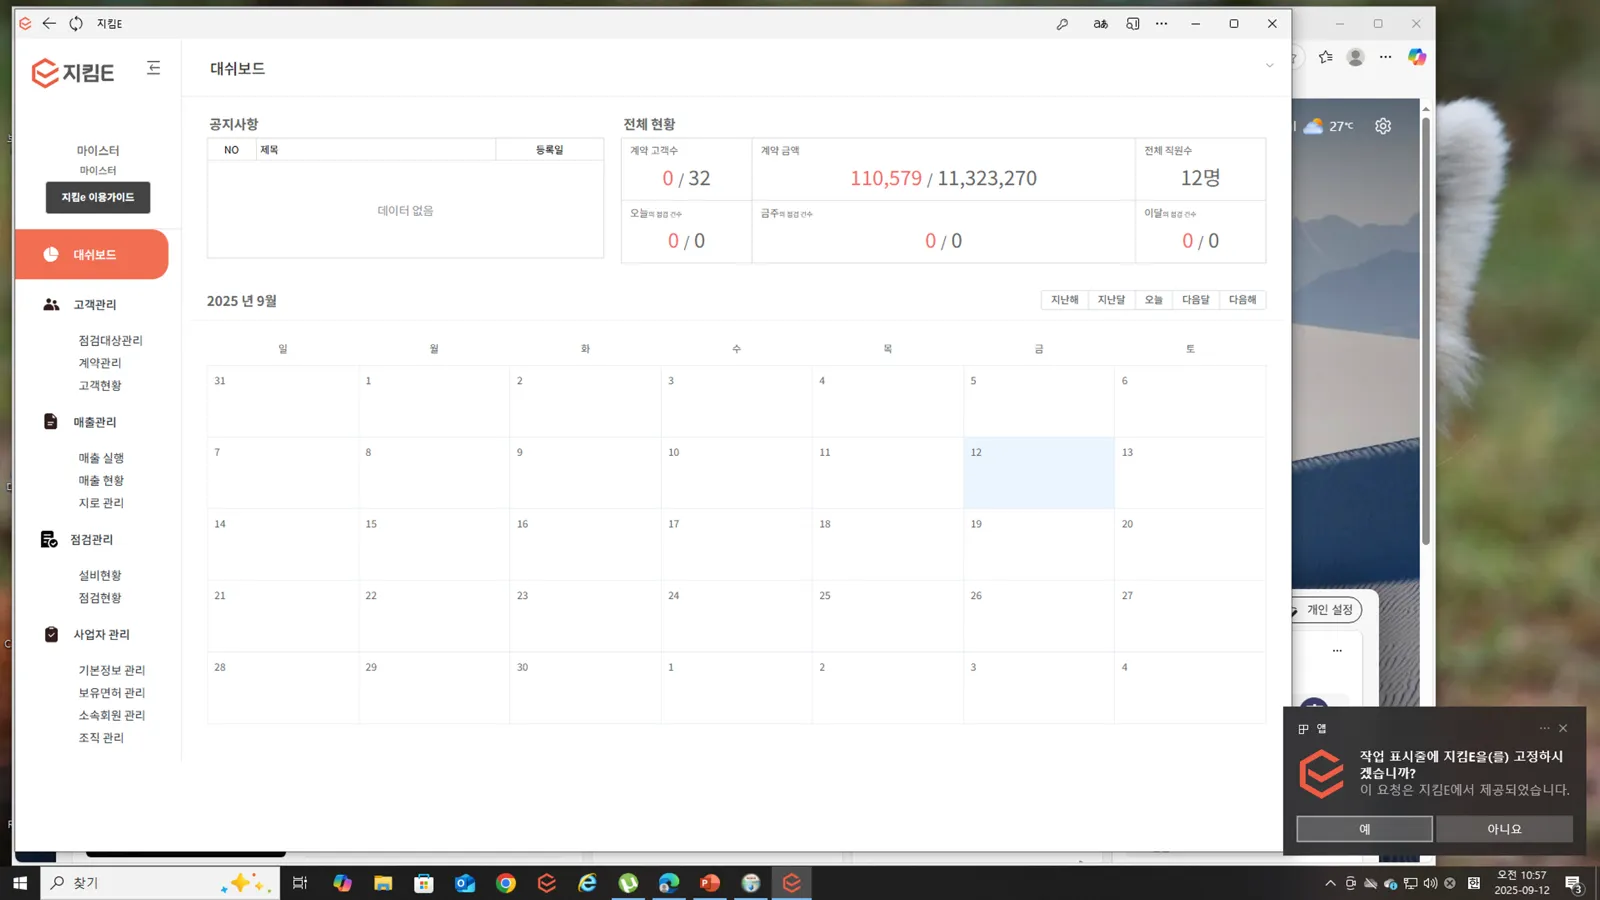Go back with the title bar arrow

click(x=49, y=23)
